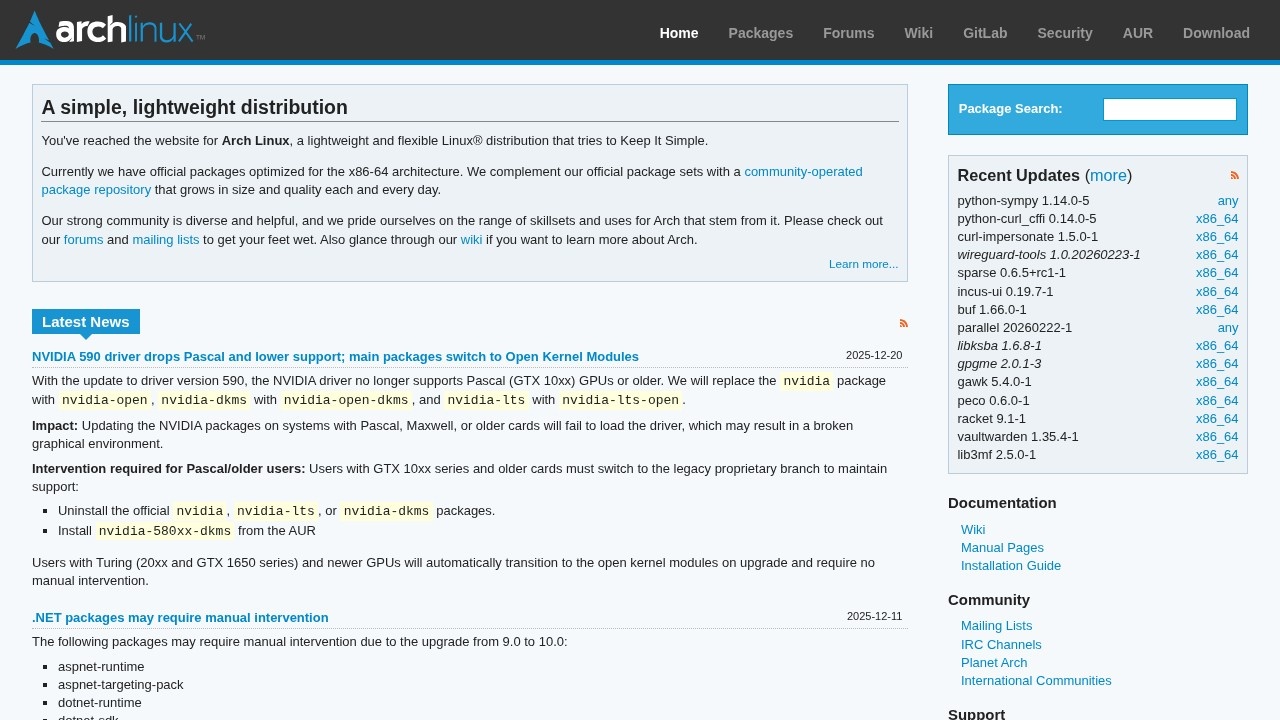Open the Installation Guide under Documentation

[x=1010, y=565]
